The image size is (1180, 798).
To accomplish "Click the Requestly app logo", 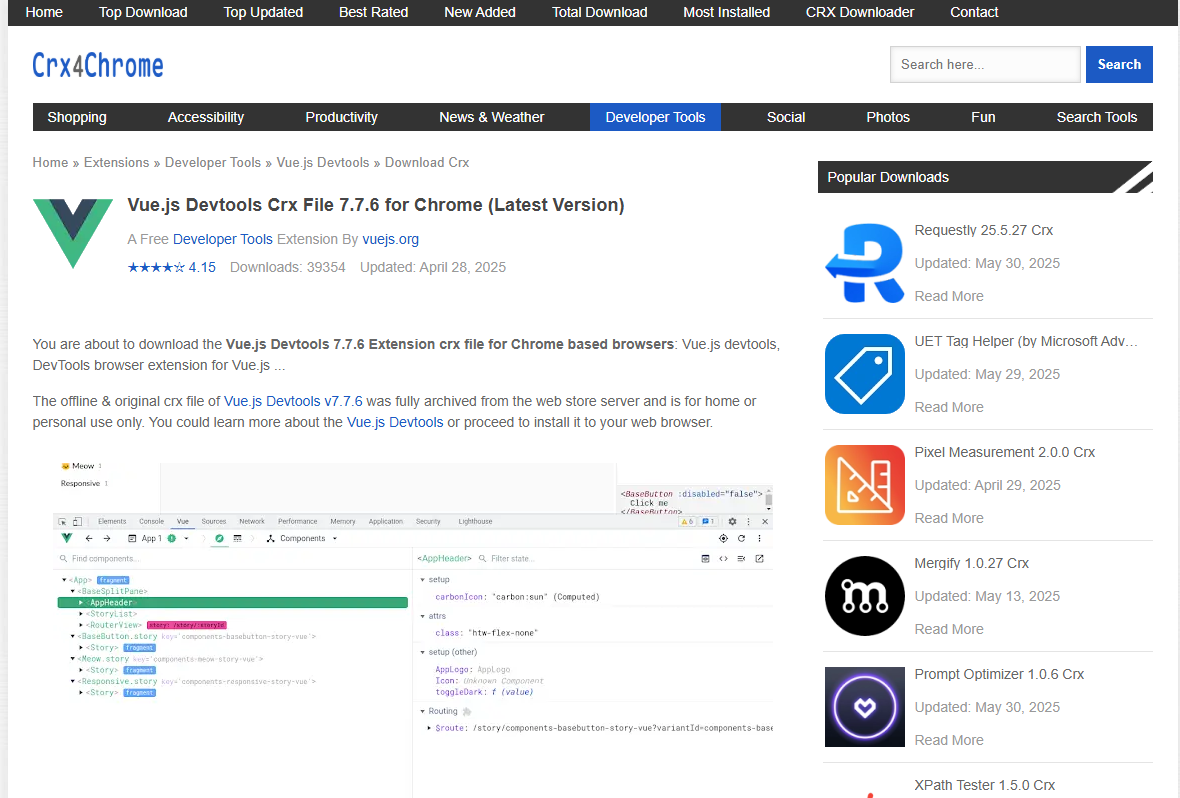I will [x=864, y=263].
